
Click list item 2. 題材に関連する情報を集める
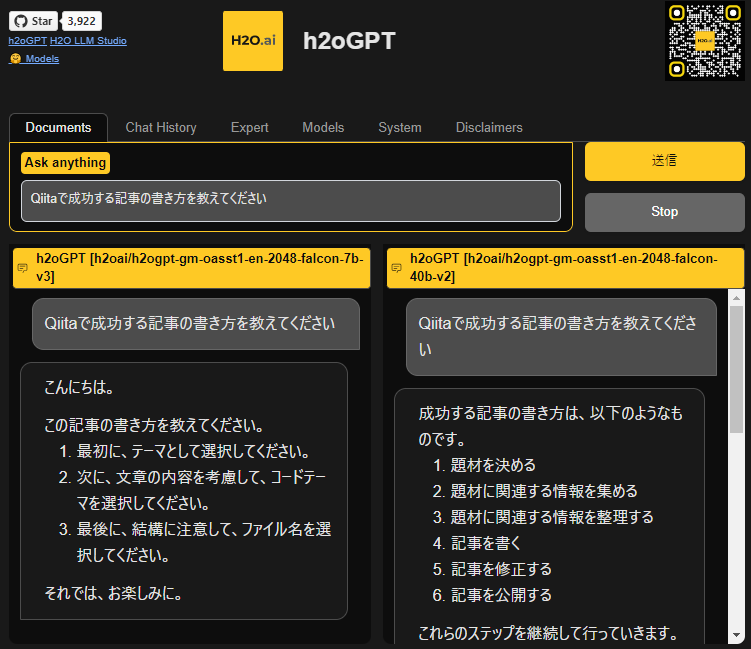point(535,491)
